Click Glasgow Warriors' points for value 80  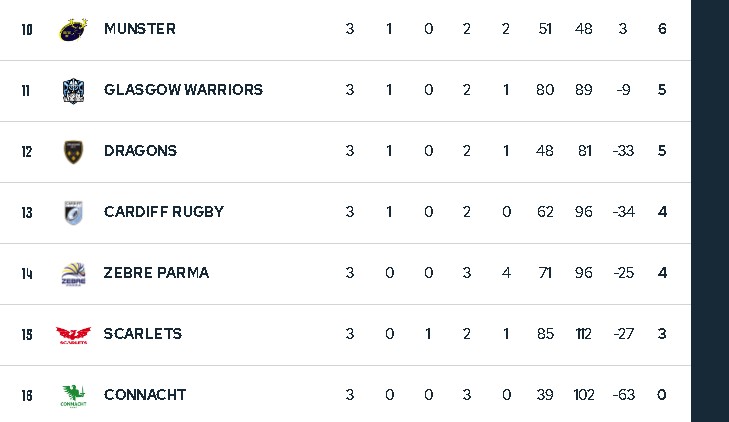[545, 90]
